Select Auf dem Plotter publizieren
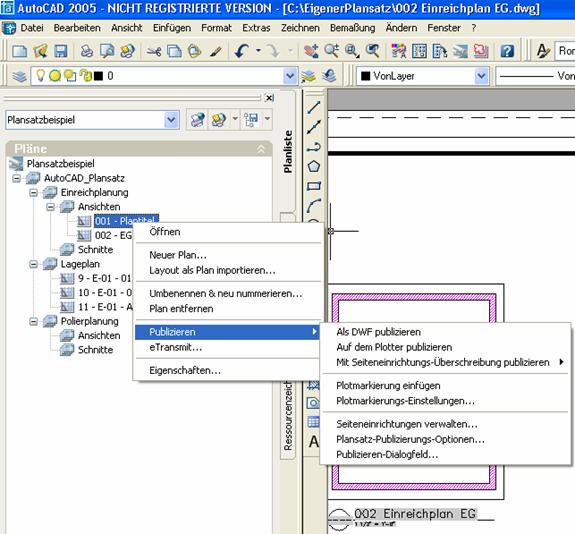Screen dimensions: 575x534 pyautogui.click(x=394, y=347)
